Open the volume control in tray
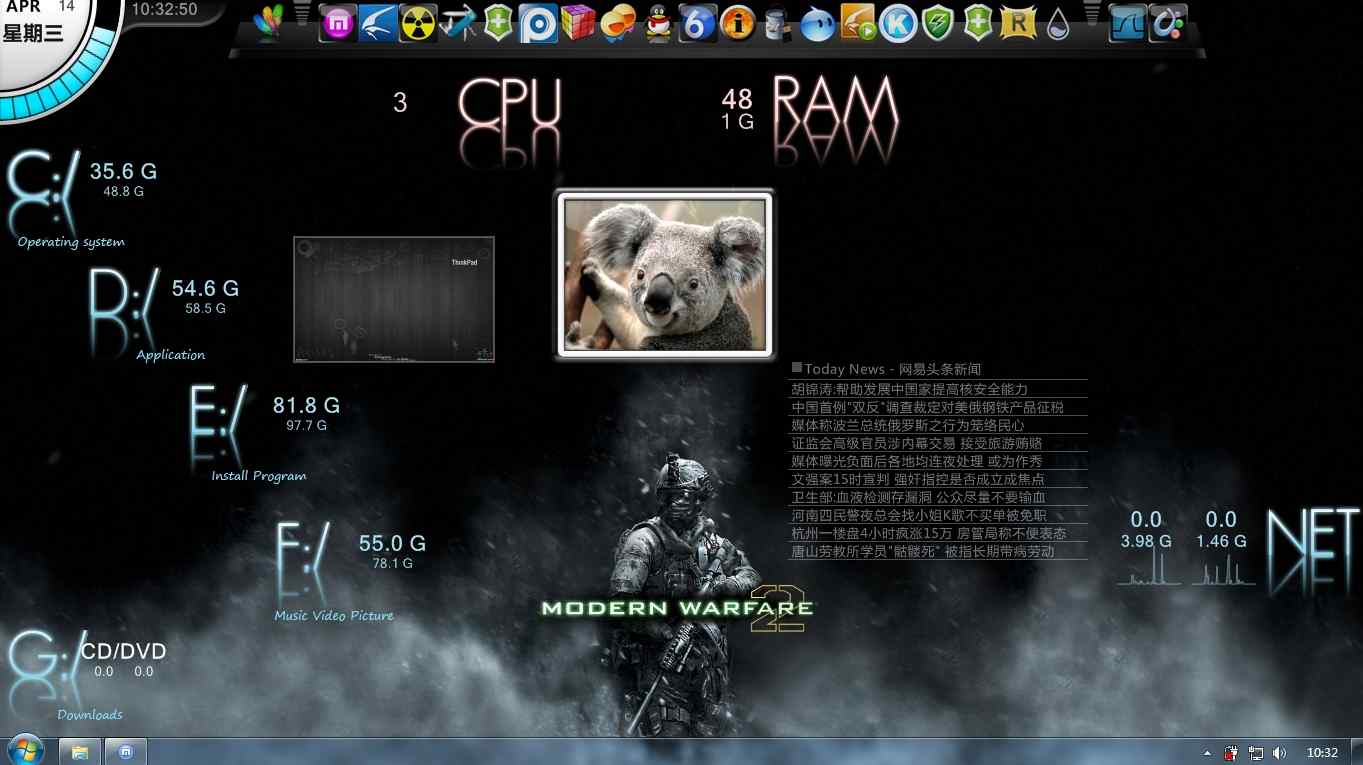The image size is (1363, 765). pos(1279,753)
